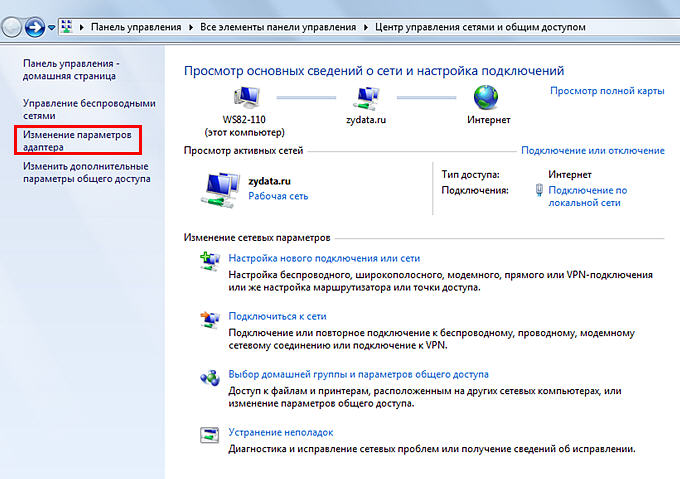Open Изменить дополнительные параметры общего доступа
Screen dimensions: 680x479
click(x=86, y=172)
